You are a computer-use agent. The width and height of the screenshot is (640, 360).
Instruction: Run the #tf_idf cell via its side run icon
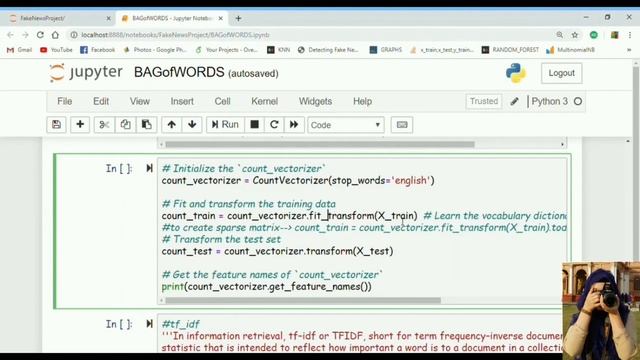click(x=149, y=324)
